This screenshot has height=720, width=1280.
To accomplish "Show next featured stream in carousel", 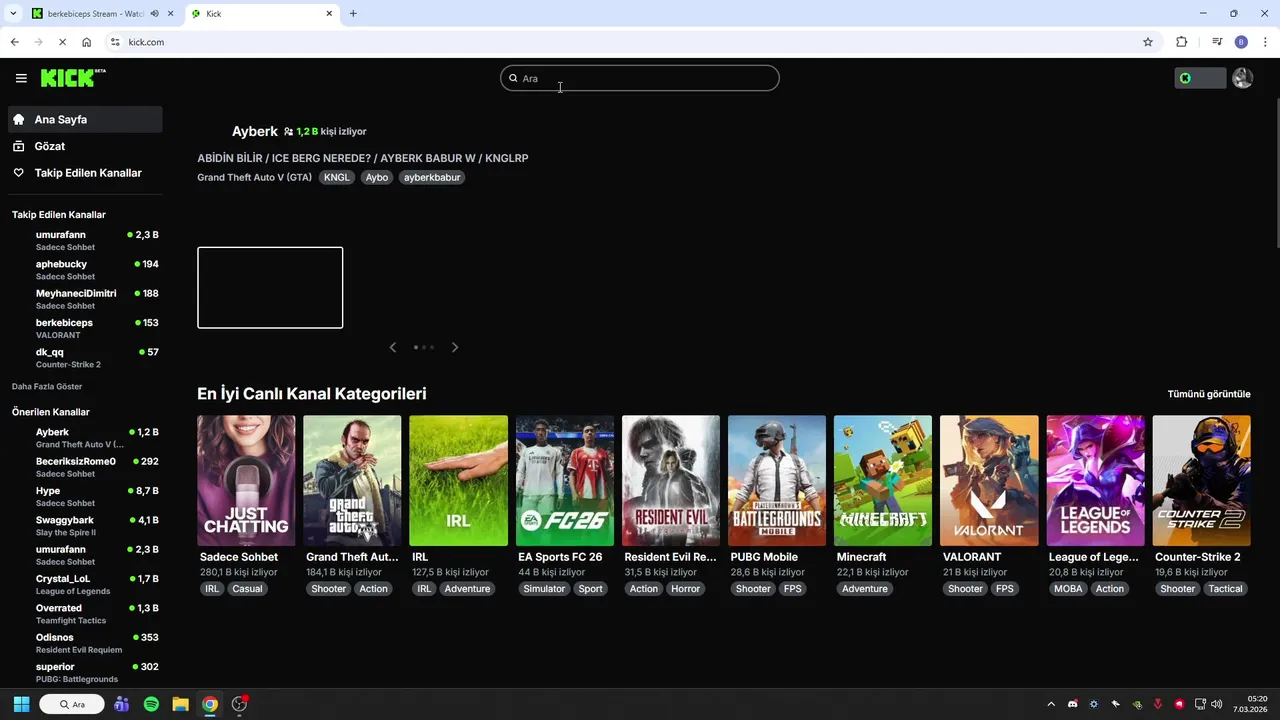I will [455, 347].
